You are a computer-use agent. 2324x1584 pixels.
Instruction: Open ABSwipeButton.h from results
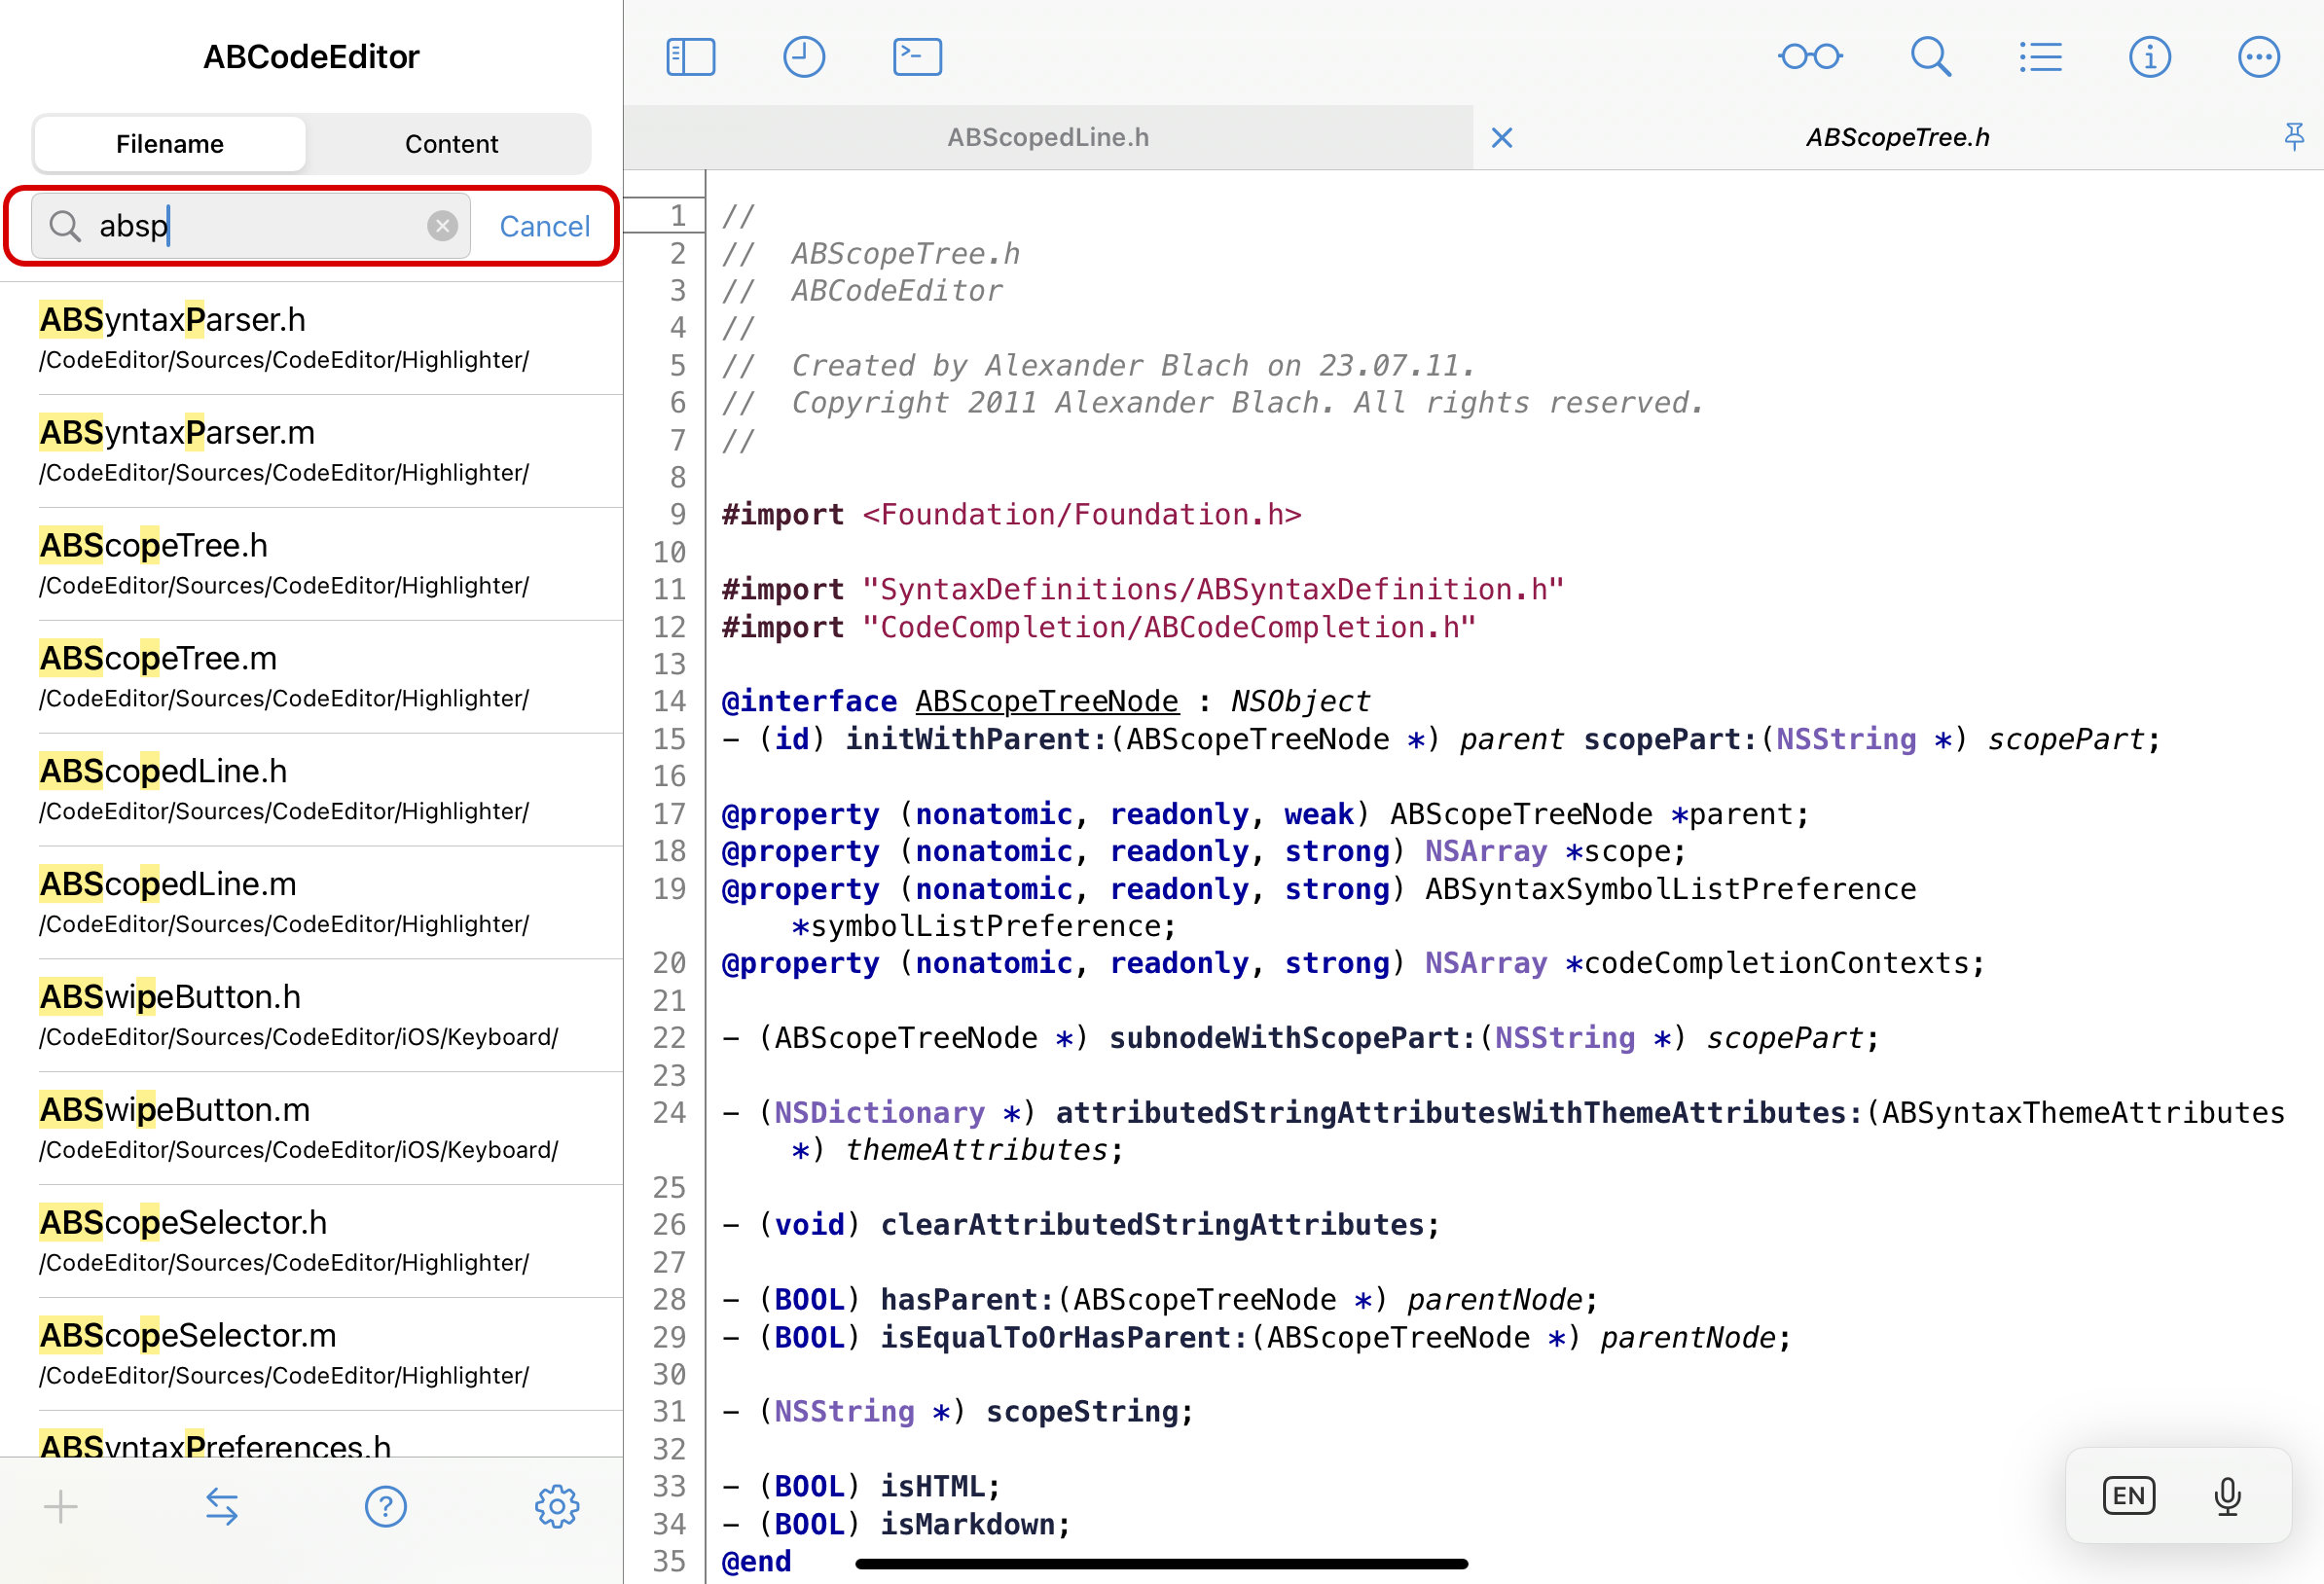[311, 1016]
